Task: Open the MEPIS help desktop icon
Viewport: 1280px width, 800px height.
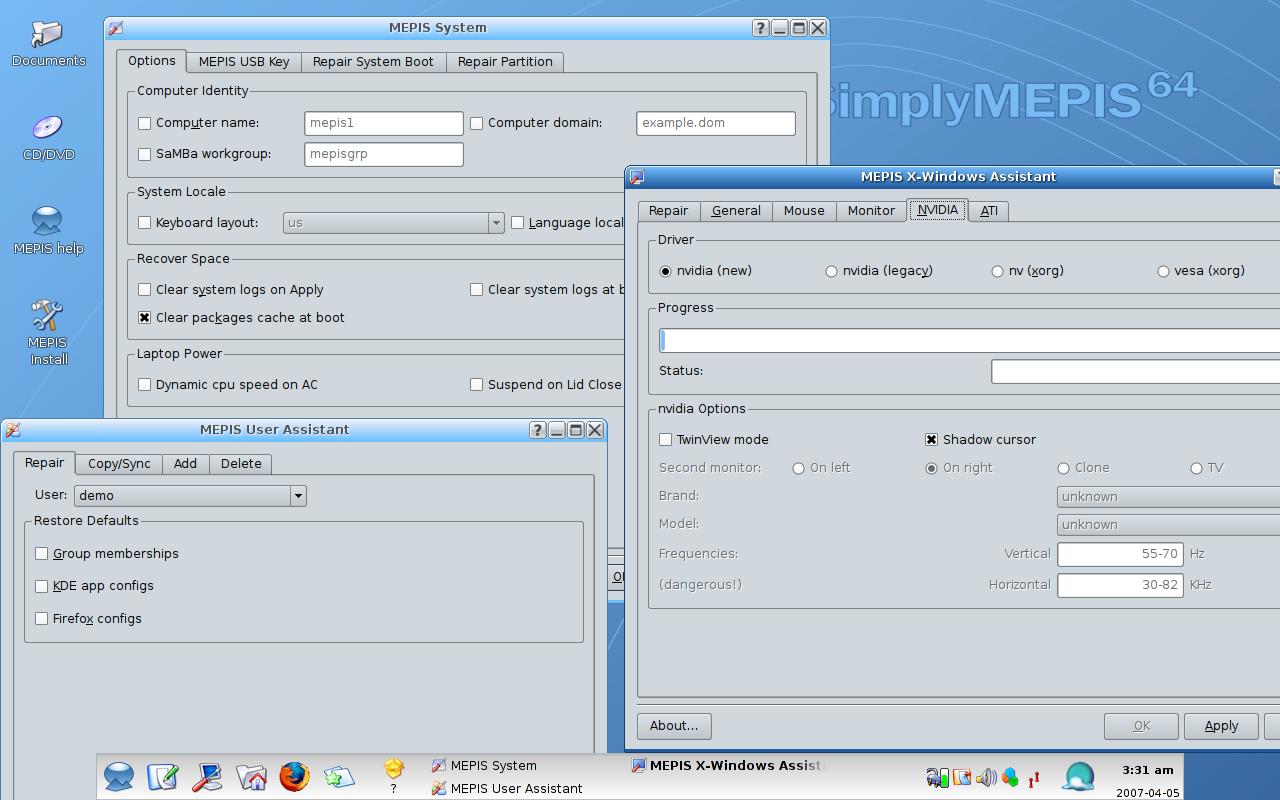Action: (48, 230)
